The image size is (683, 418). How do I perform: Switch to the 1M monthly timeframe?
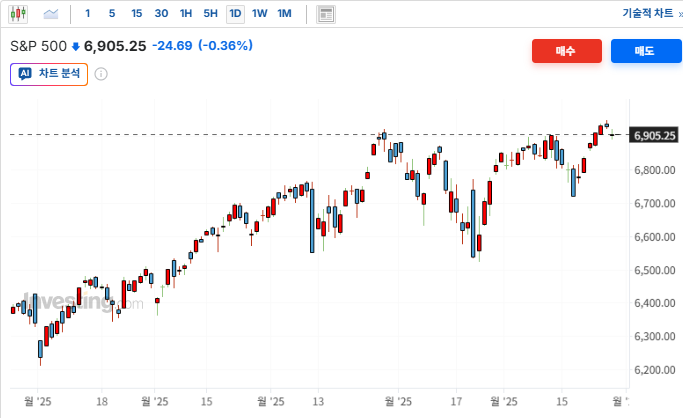pyautogui.click(x=284, y=13)
